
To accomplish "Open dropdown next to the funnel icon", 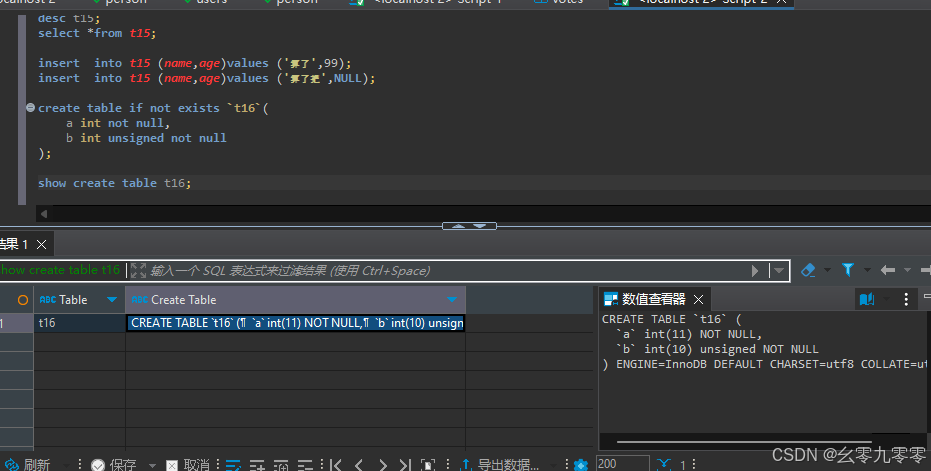I will pyautogui.click(x=867, y=270).
